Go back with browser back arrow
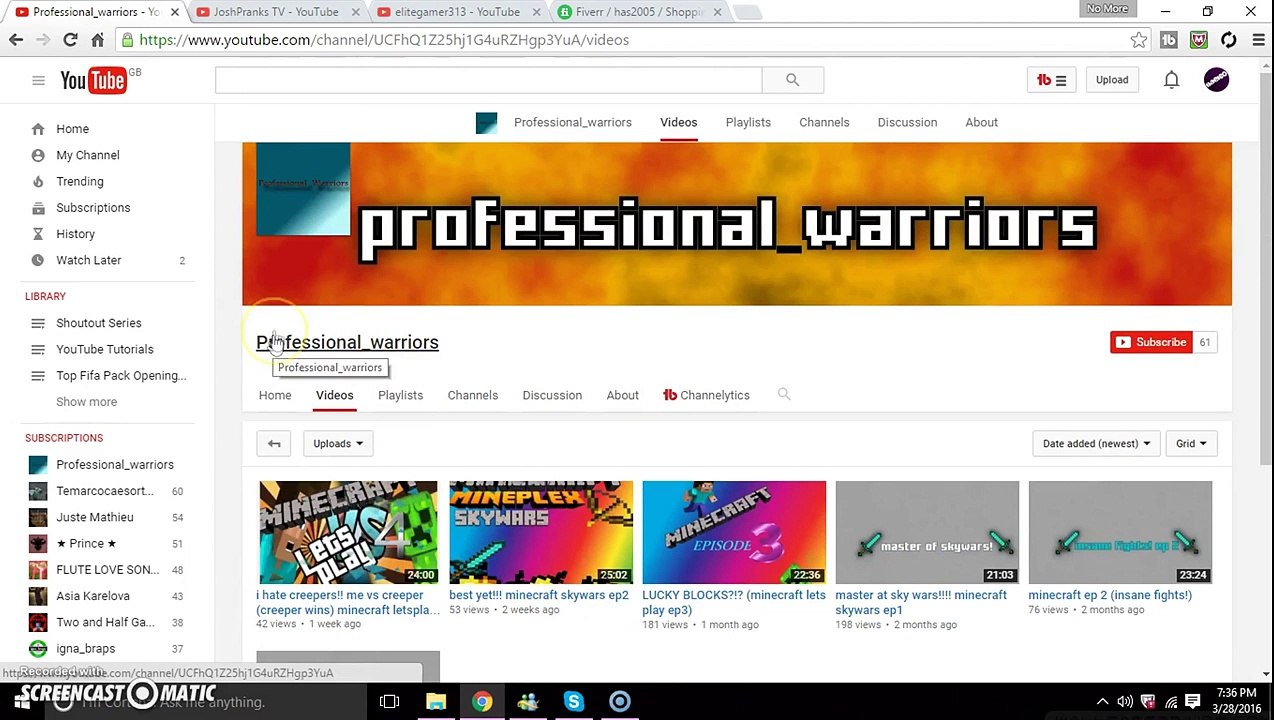The image size is (1274, 720). point(16,40)
